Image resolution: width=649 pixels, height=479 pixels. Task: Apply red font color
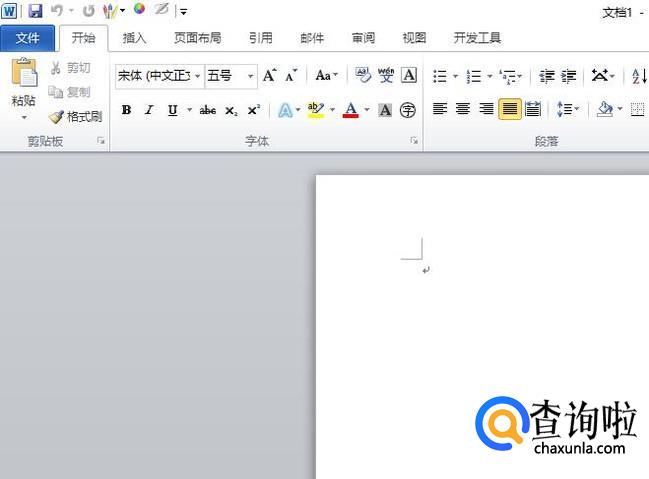pos(351,110)
